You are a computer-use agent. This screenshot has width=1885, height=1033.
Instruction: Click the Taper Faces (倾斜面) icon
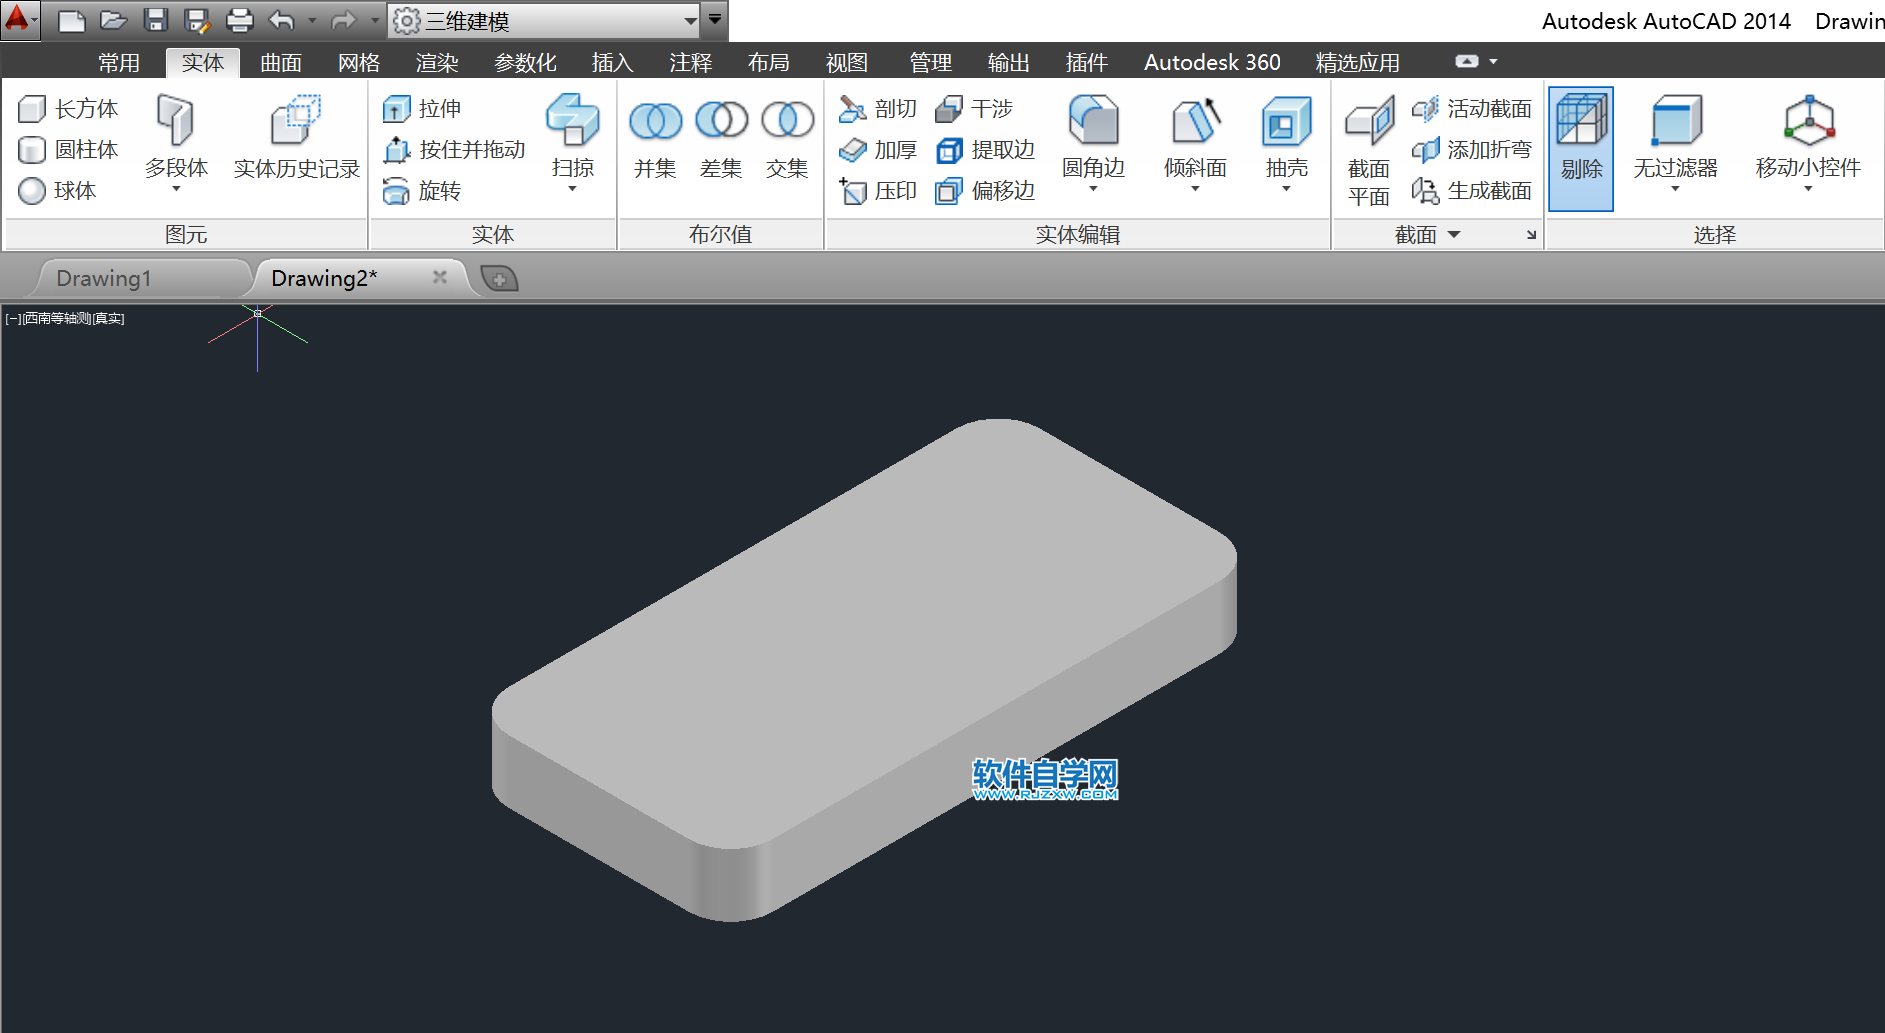pyautogui.click(x=1195, y=120)
